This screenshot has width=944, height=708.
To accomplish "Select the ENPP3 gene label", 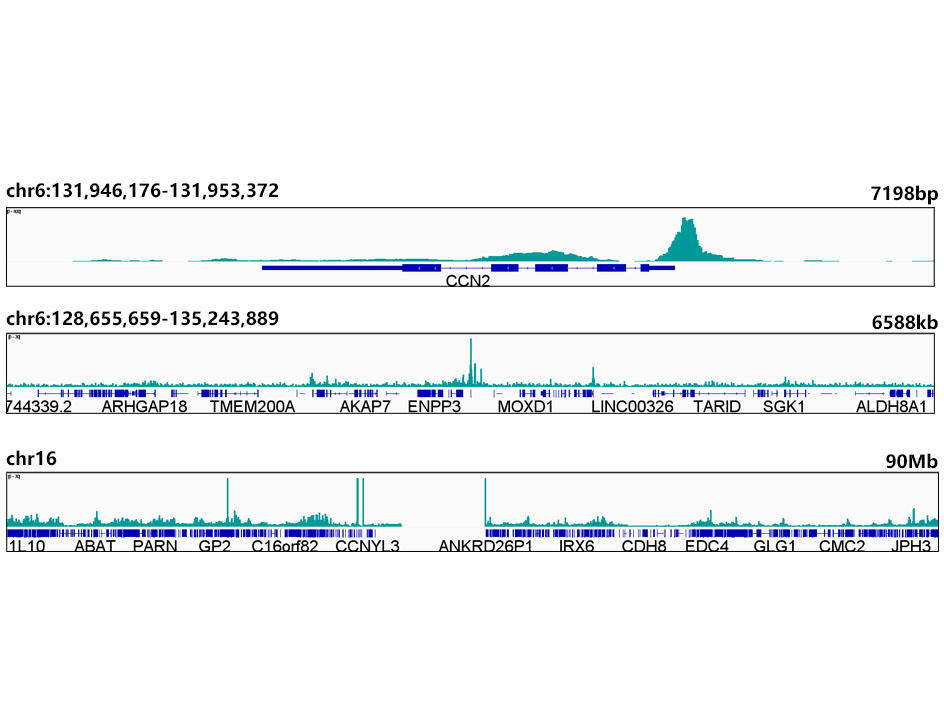I will pos(434,407).
